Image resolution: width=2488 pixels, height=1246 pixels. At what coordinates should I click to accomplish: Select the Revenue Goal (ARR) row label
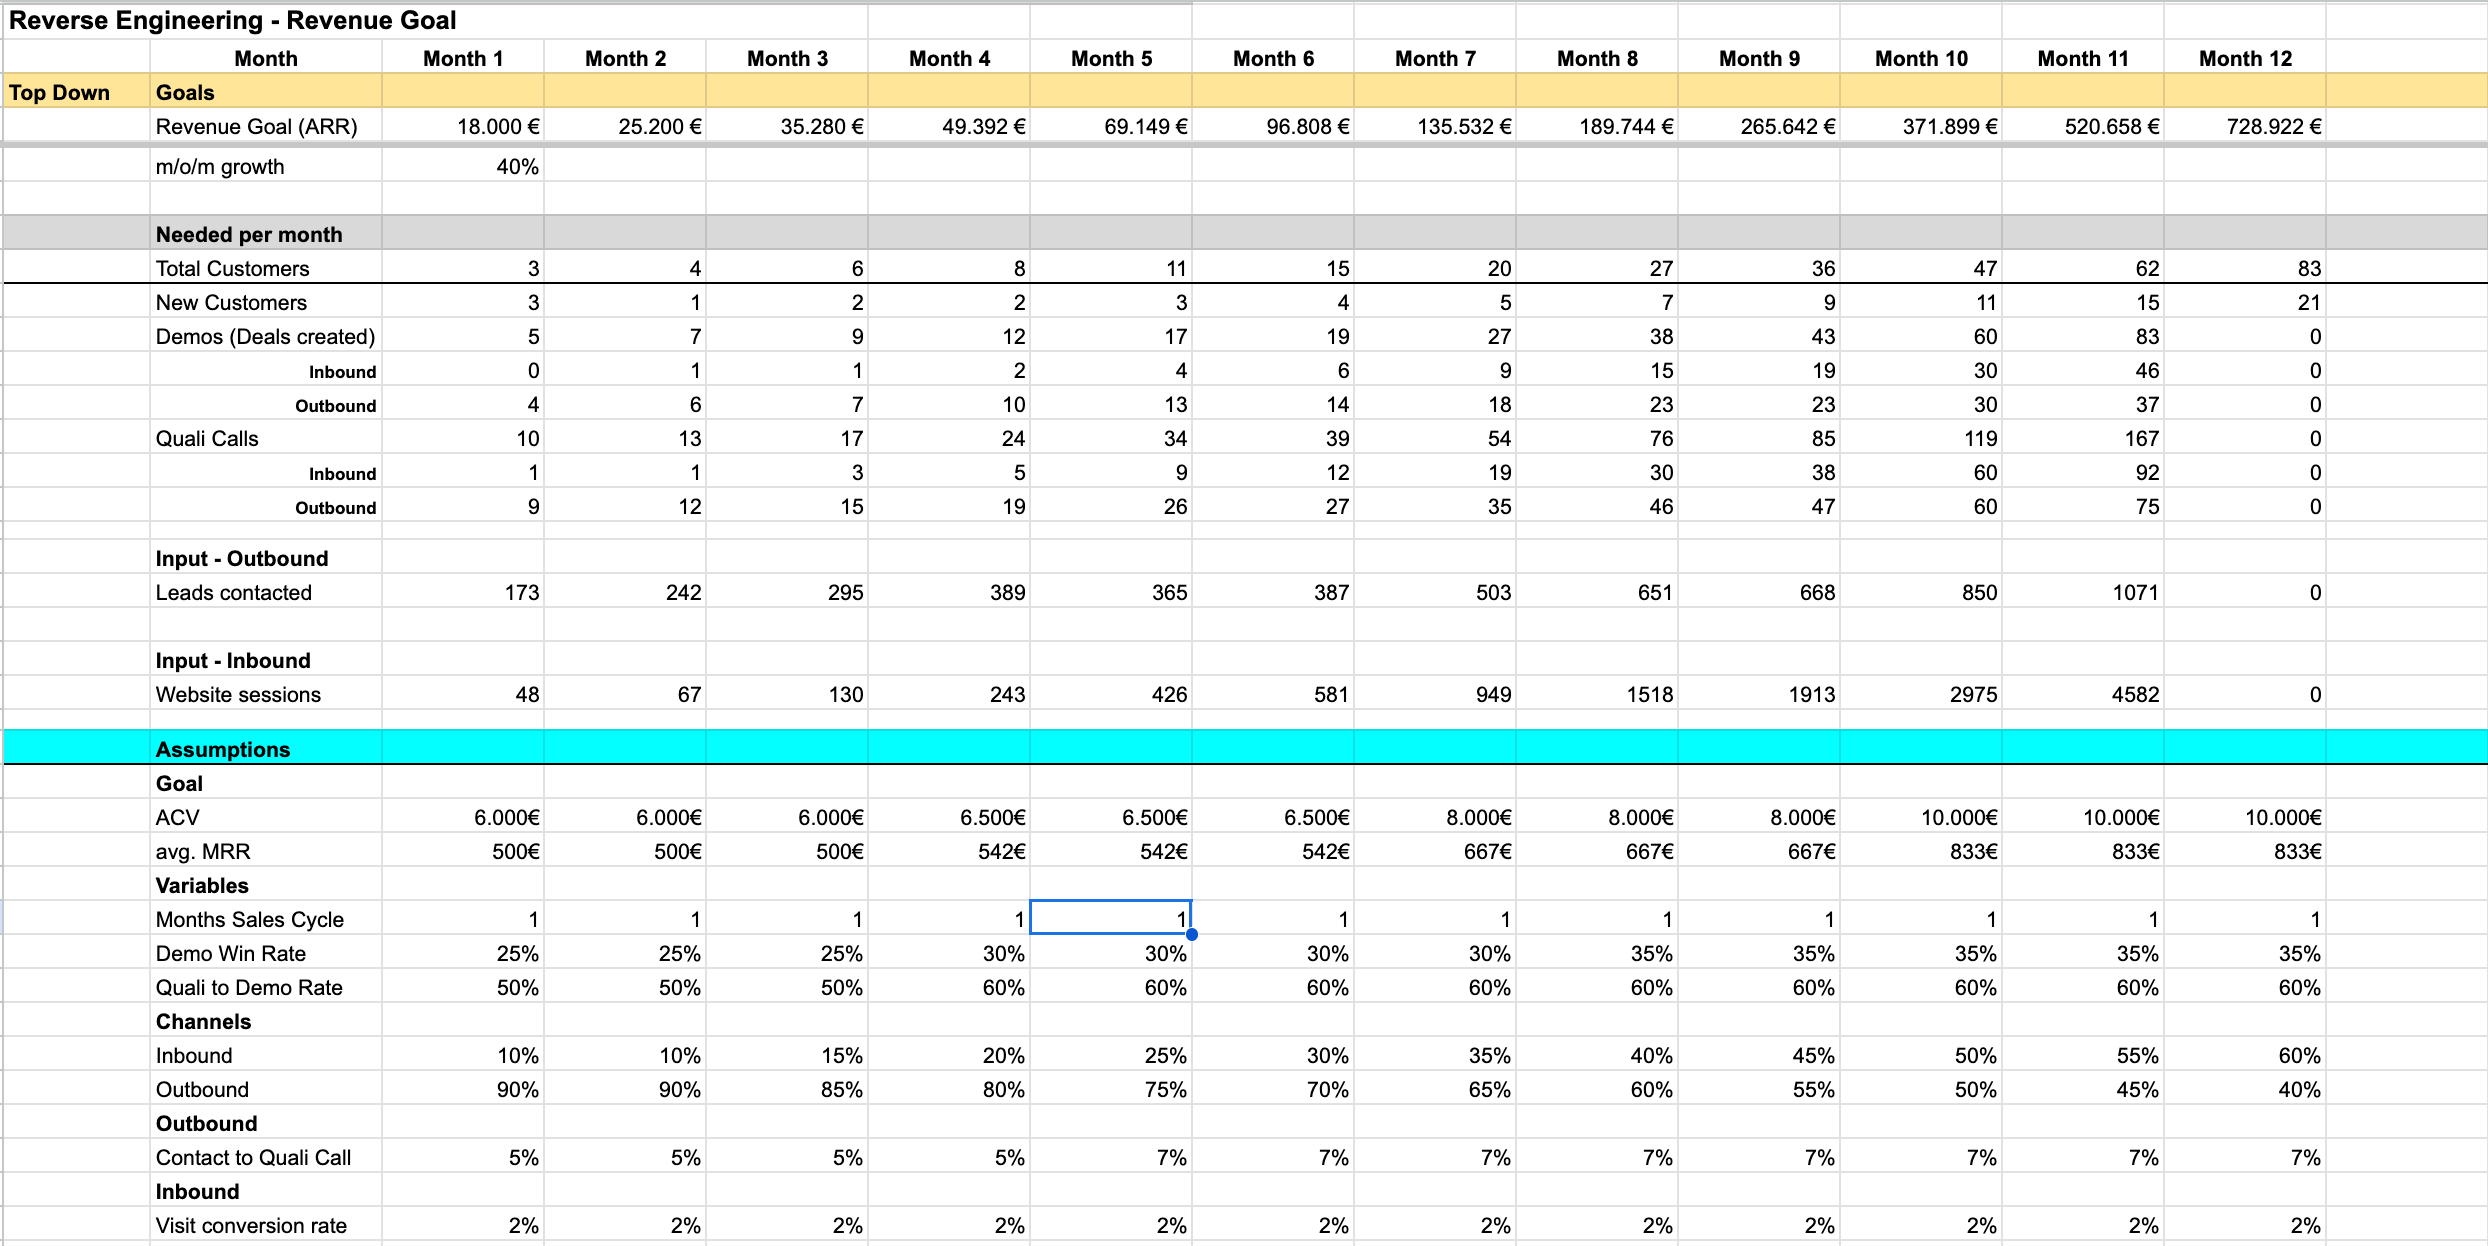pos(256,126)
